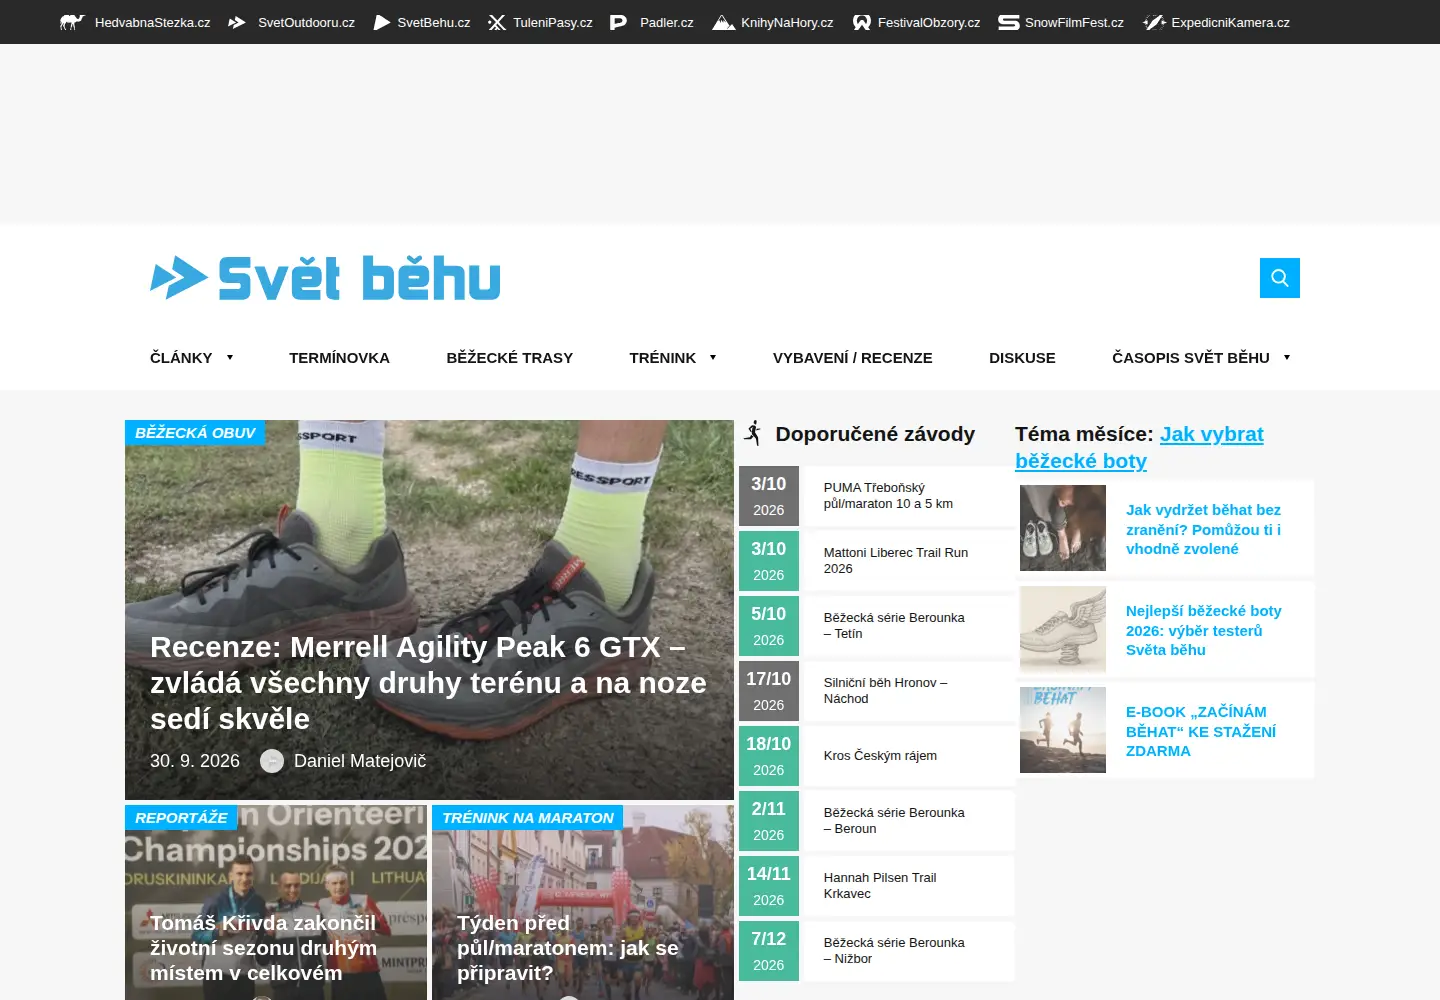This screenshot has height=1000, width=1440.
Task: Follow the 'Jak vybrat běžecké boty' link
Action: (x=1139, y=447)
